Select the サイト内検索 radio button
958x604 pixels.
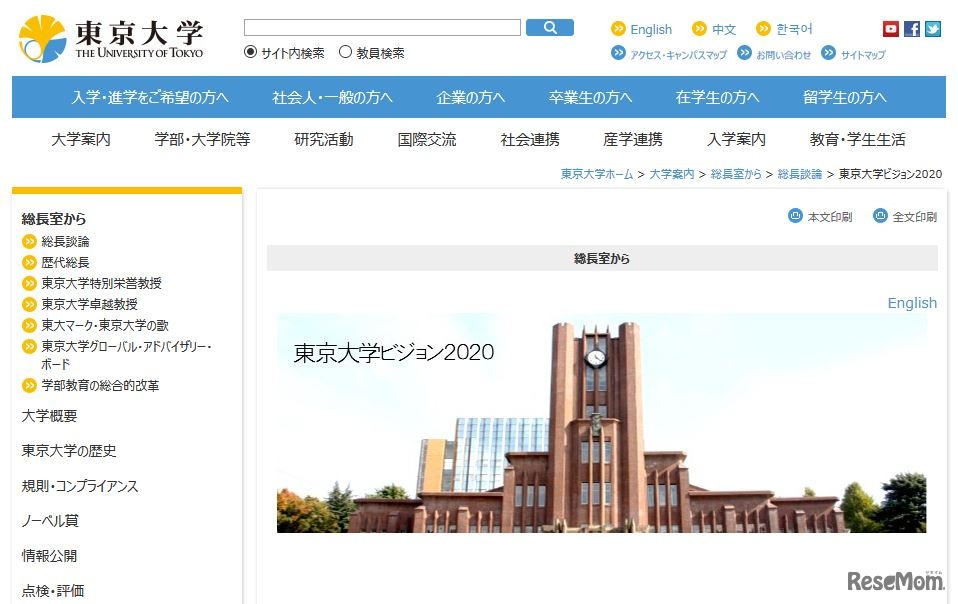250,52
